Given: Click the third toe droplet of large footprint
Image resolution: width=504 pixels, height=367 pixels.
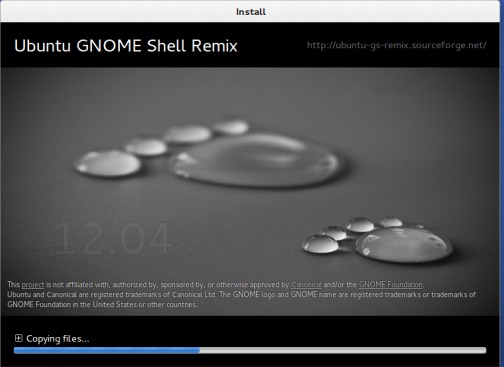Looking at the screenshot, I should coord(187,134).
